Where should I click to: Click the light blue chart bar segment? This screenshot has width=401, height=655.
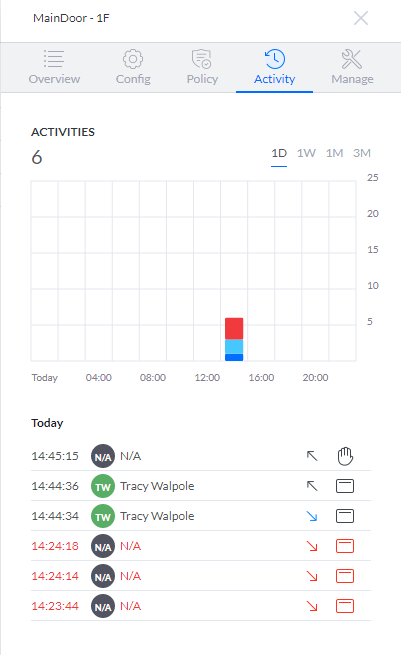(234, 347)
